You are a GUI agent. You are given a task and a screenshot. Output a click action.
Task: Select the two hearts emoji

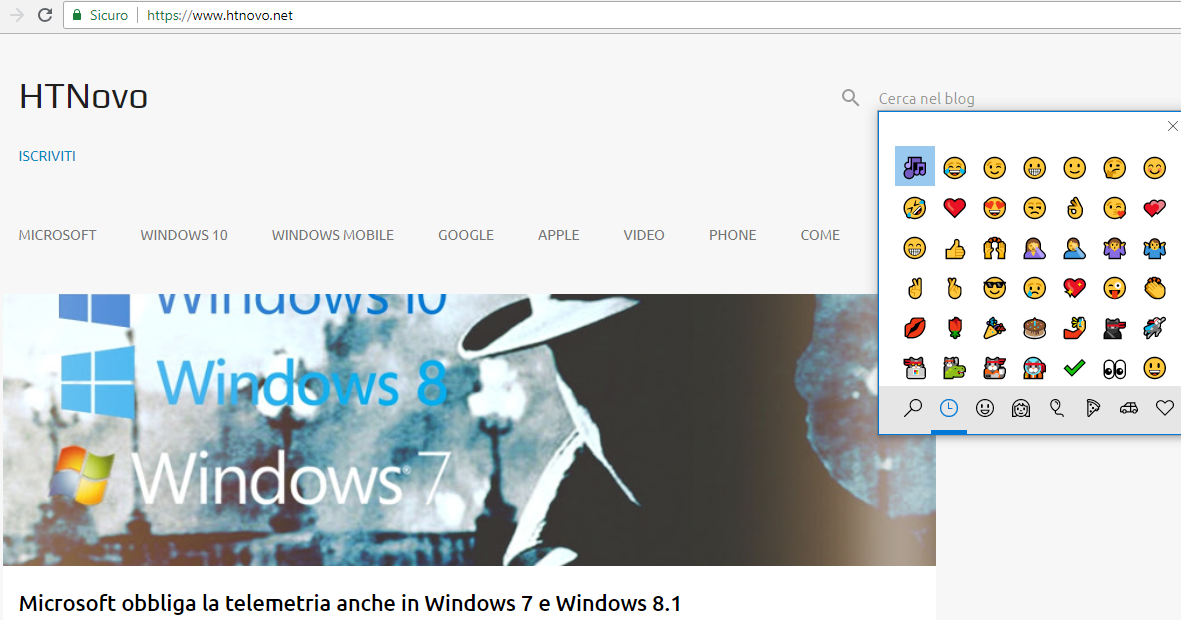[1154, 207]
